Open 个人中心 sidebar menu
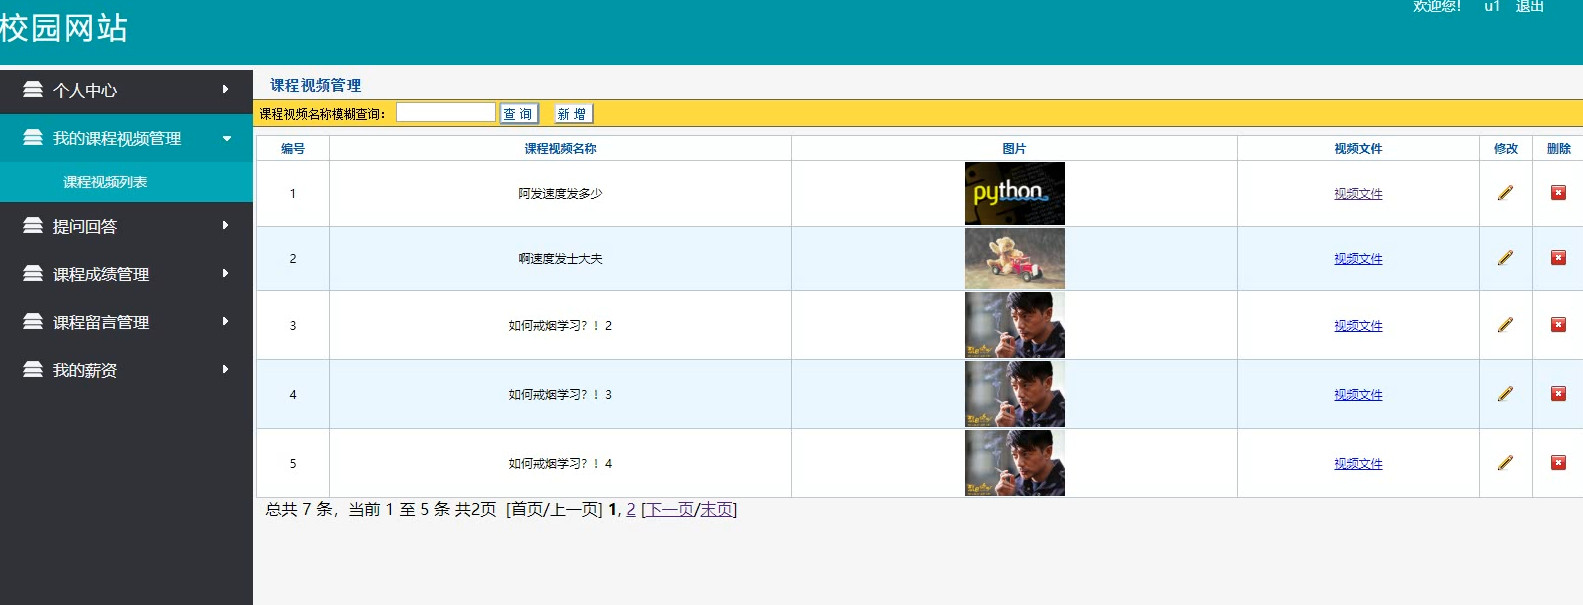Screen dimensions: 1583x605 126,90
